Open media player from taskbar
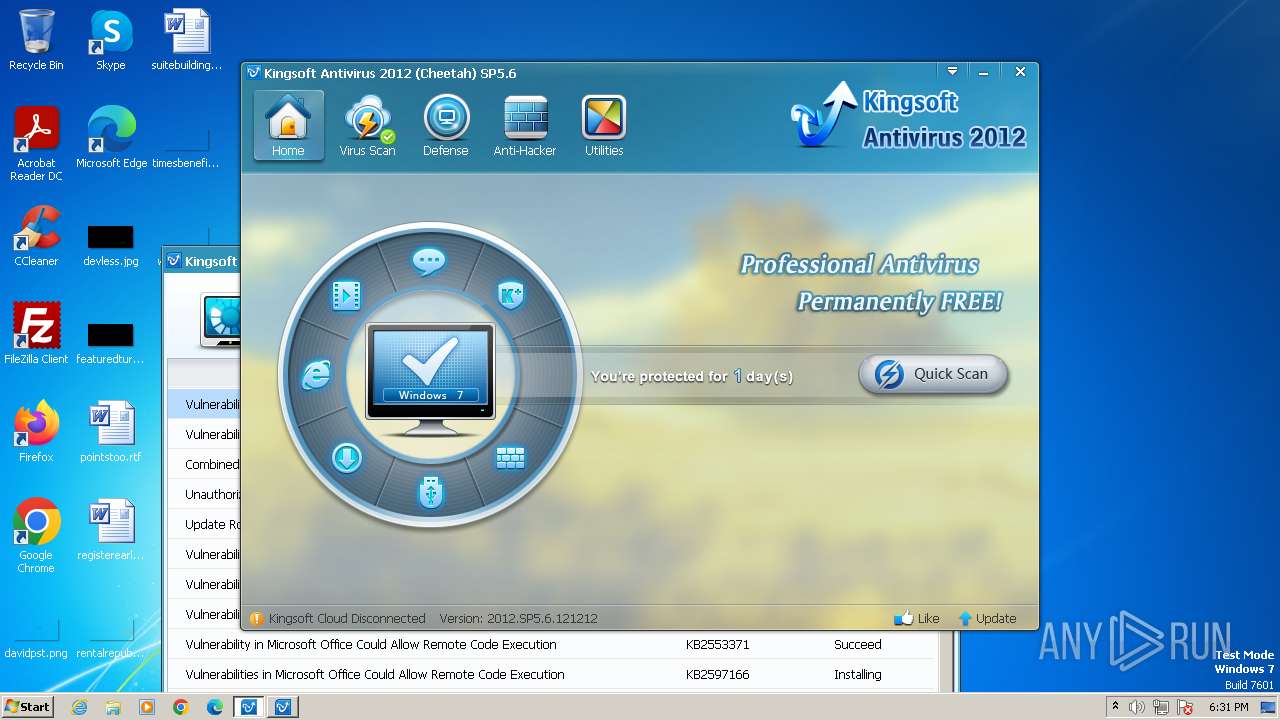 (147, 707)
